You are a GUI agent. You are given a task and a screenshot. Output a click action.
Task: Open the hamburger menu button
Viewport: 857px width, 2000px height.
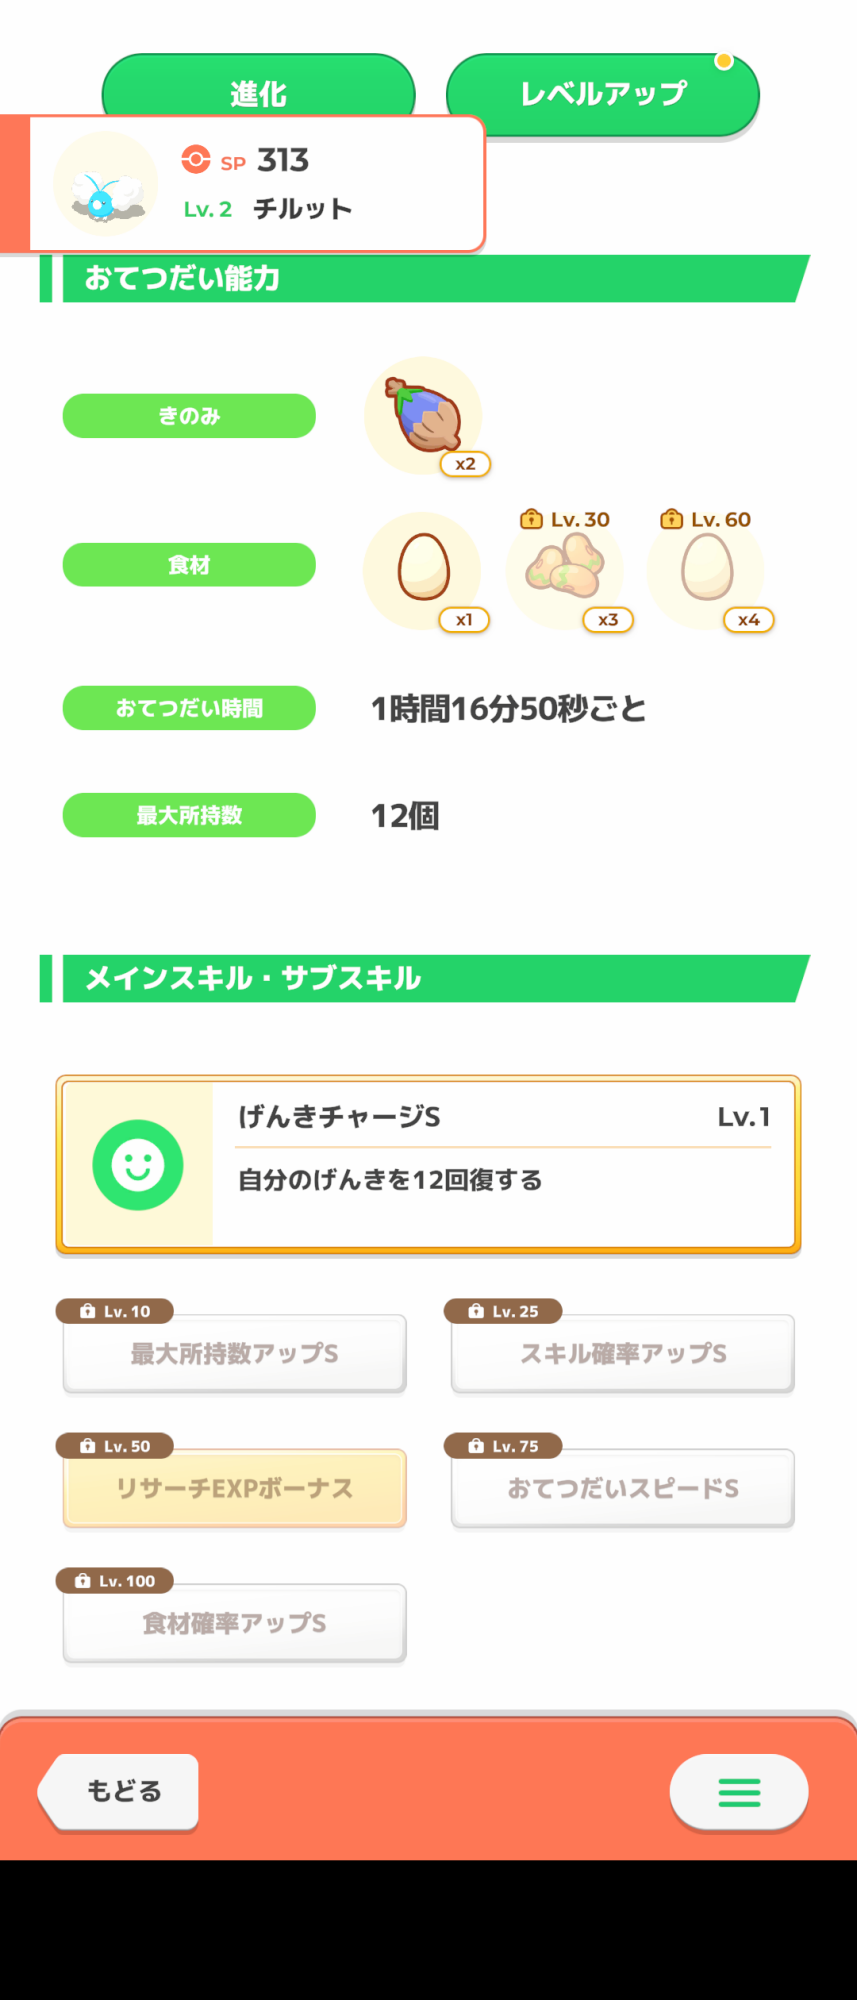click(739, 1792)
